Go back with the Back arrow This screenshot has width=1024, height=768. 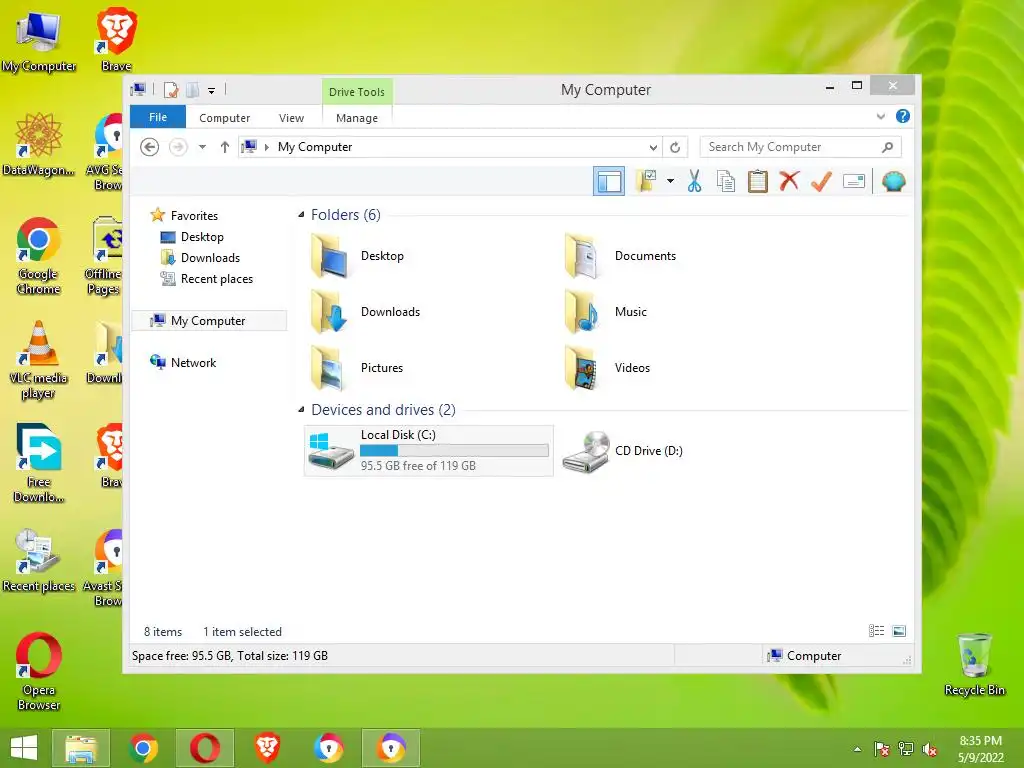tap(150, 147)
